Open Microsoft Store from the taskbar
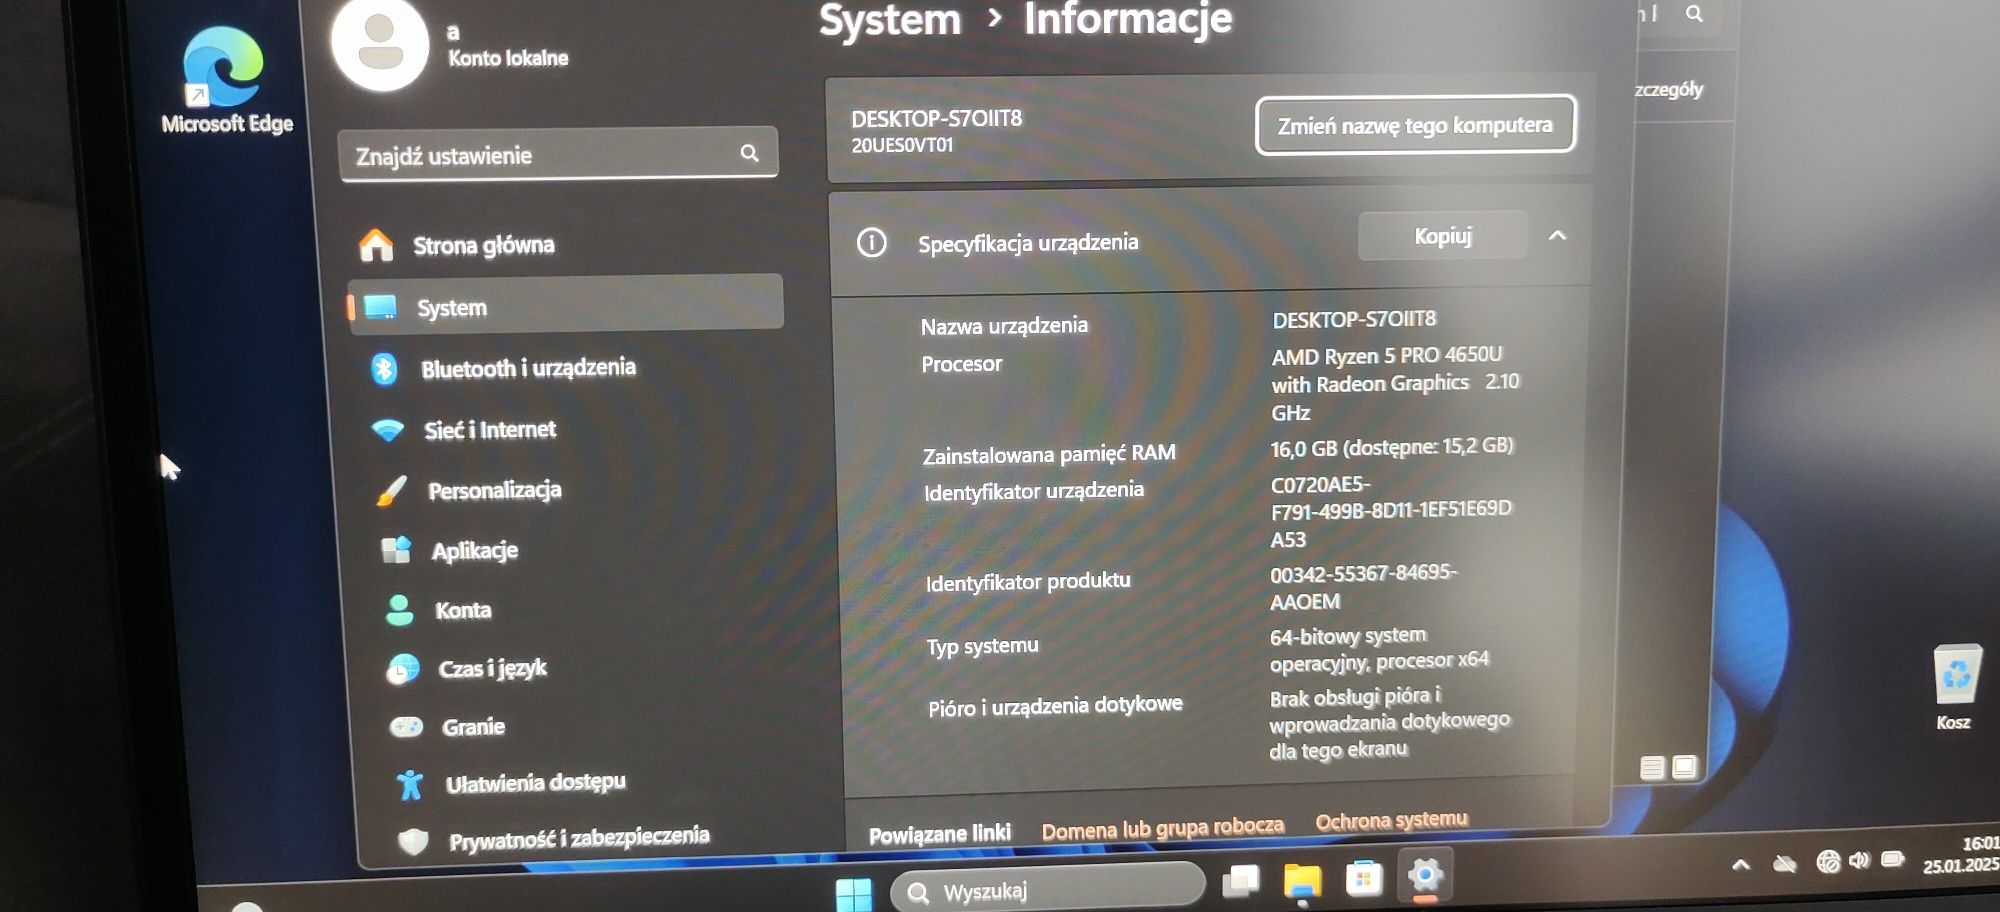The image size is (2000, 912). [x=1363, y=878]
